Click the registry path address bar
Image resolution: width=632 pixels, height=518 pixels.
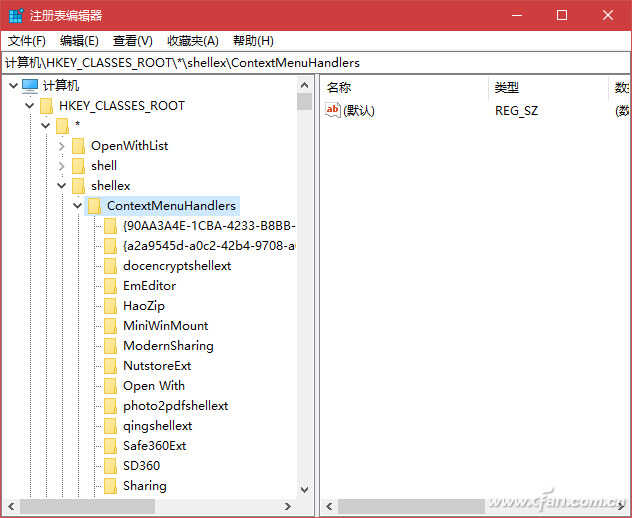point(316,63)
